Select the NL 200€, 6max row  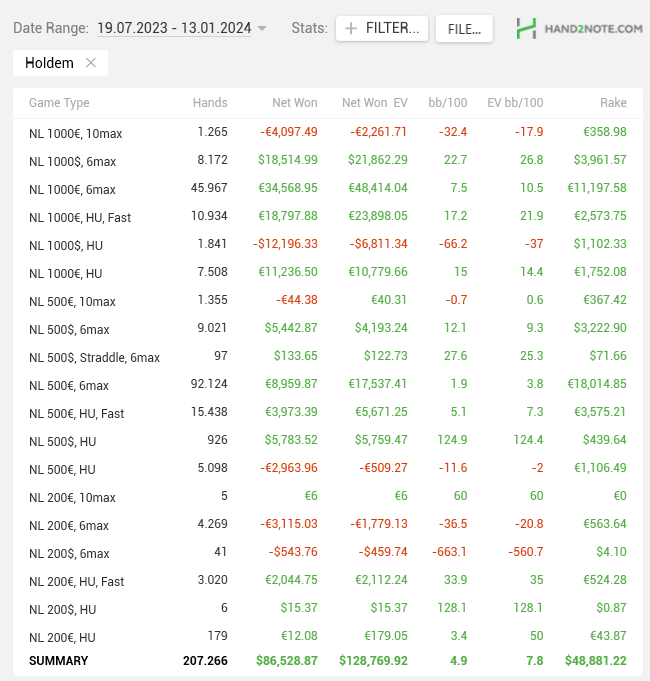(x=328, y=525)
